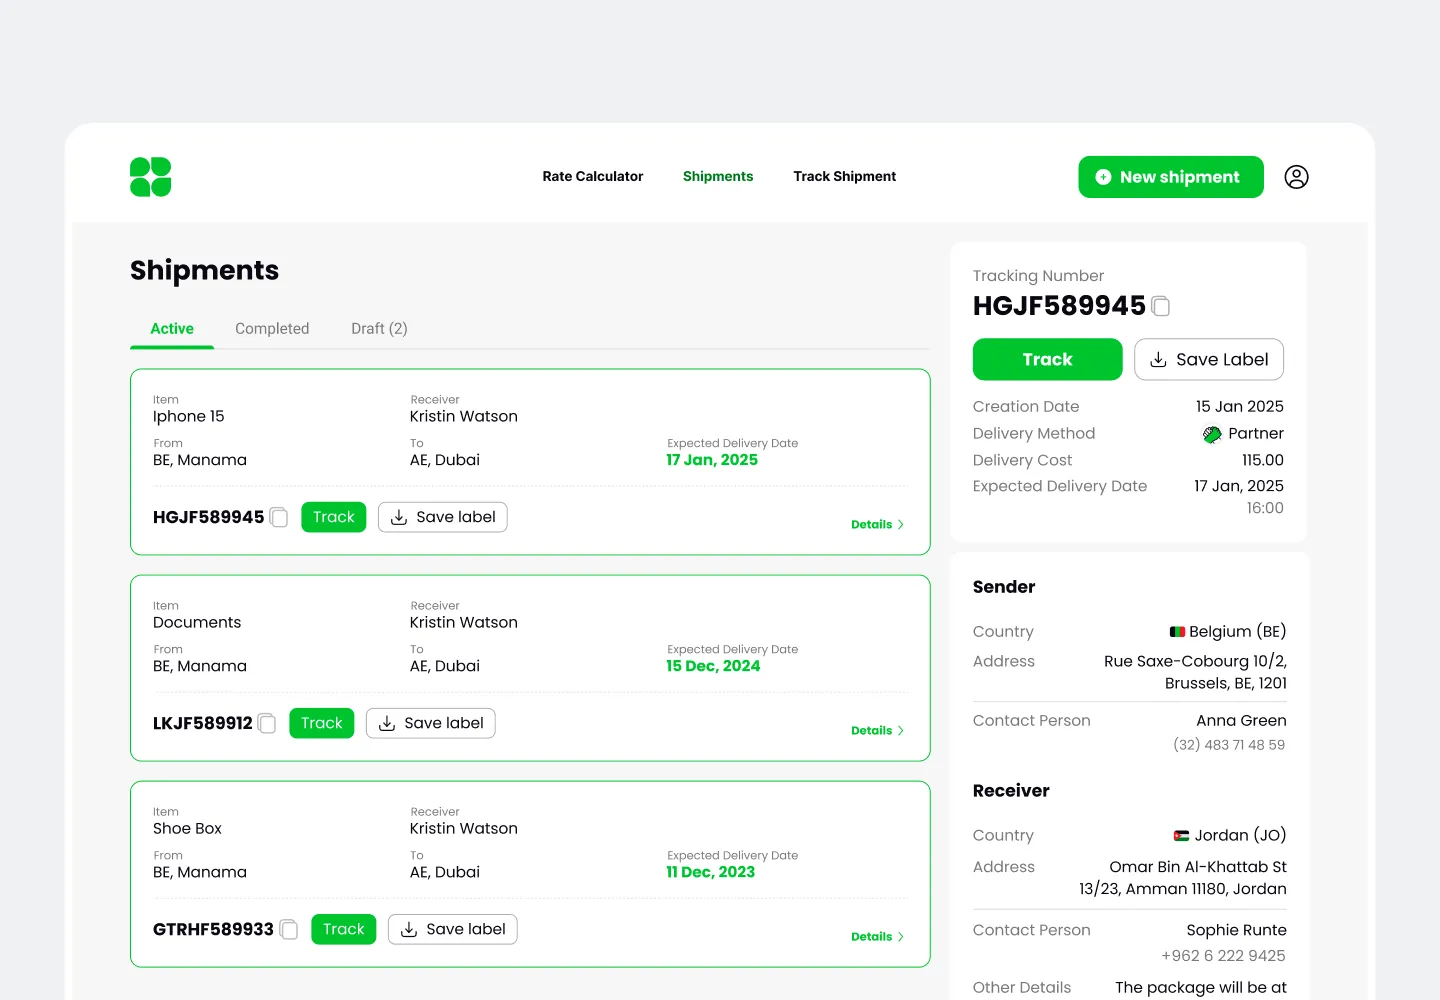The width and height of the screenshot is (1440, 1000).
Task: Copy the HGJF589945 code in Iphone 15 card
Action: coord(280,517)
